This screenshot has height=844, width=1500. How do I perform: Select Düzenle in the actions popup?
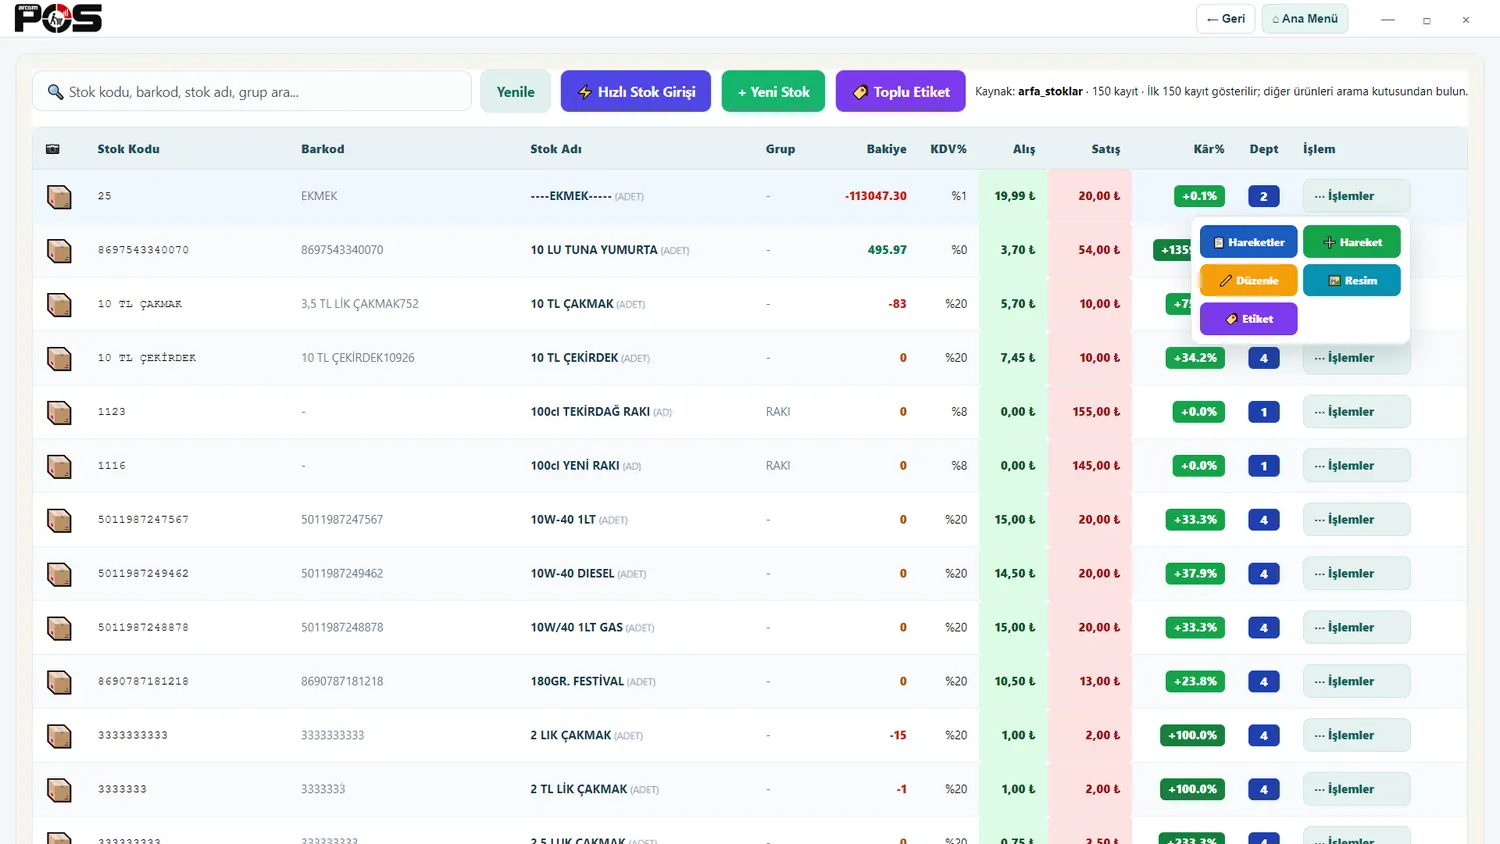1249,281
